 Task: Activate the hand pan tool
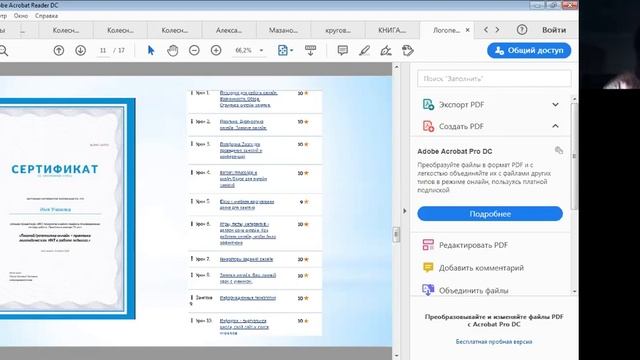click(x=173, y=51)
